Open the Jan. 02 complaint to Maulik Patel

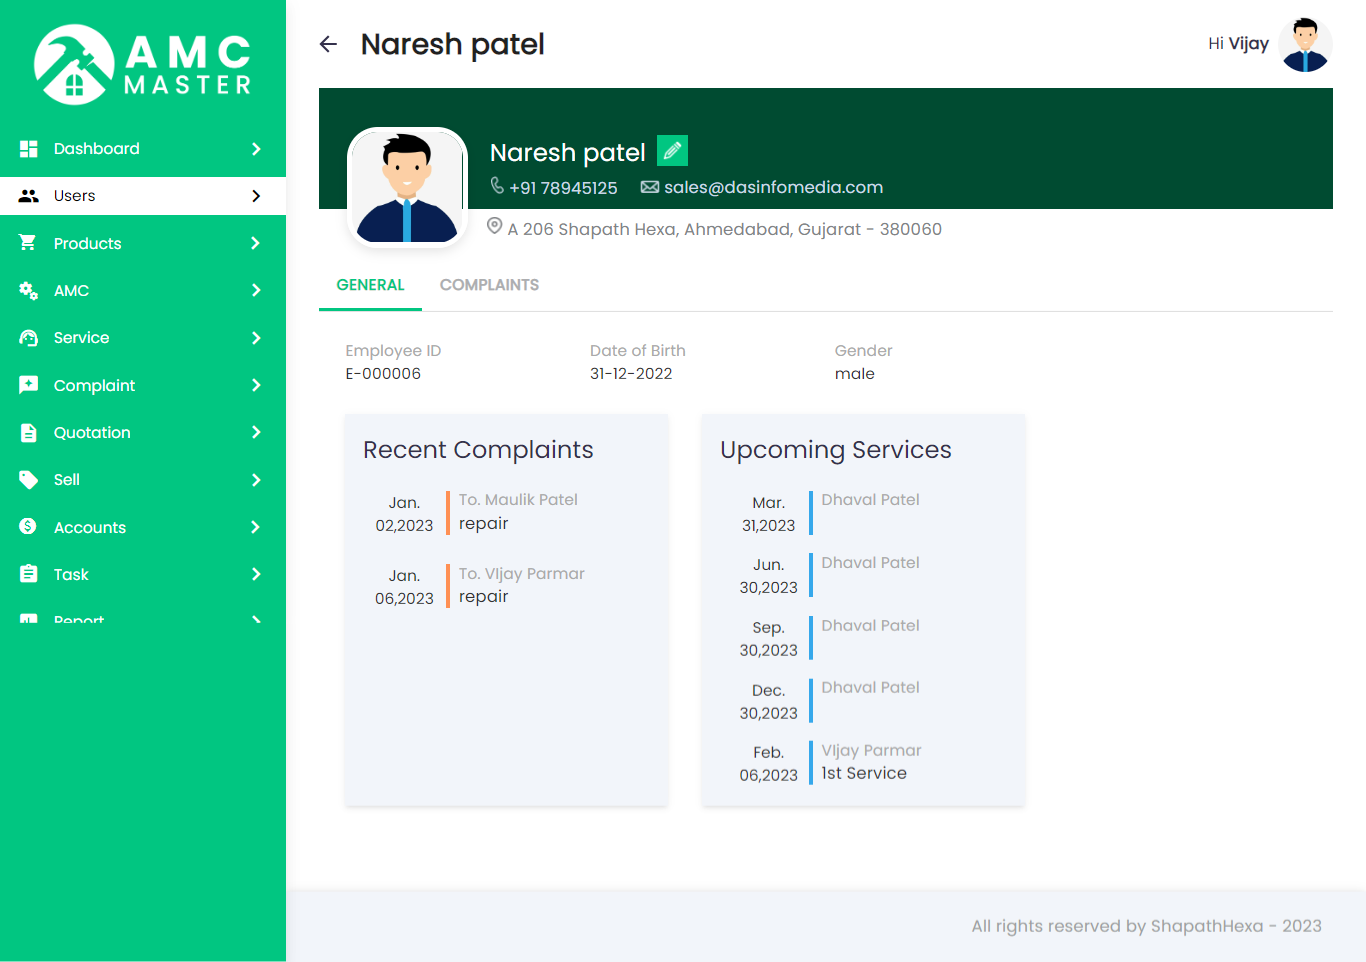pos(518,511)
